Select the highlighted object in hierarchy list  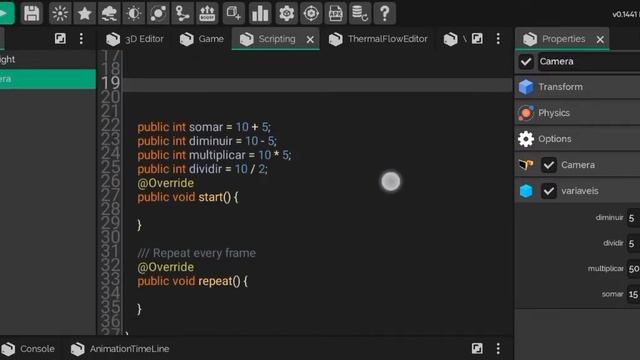pos(48,79)
